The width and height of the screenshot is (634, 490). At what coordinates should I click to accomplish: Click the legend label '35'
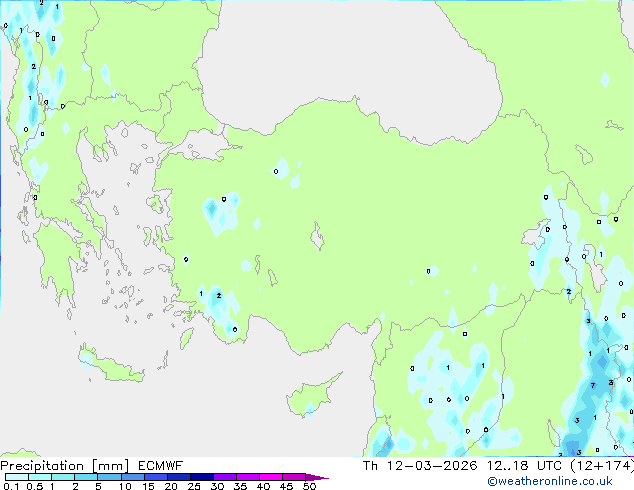[x=240, y=486]
